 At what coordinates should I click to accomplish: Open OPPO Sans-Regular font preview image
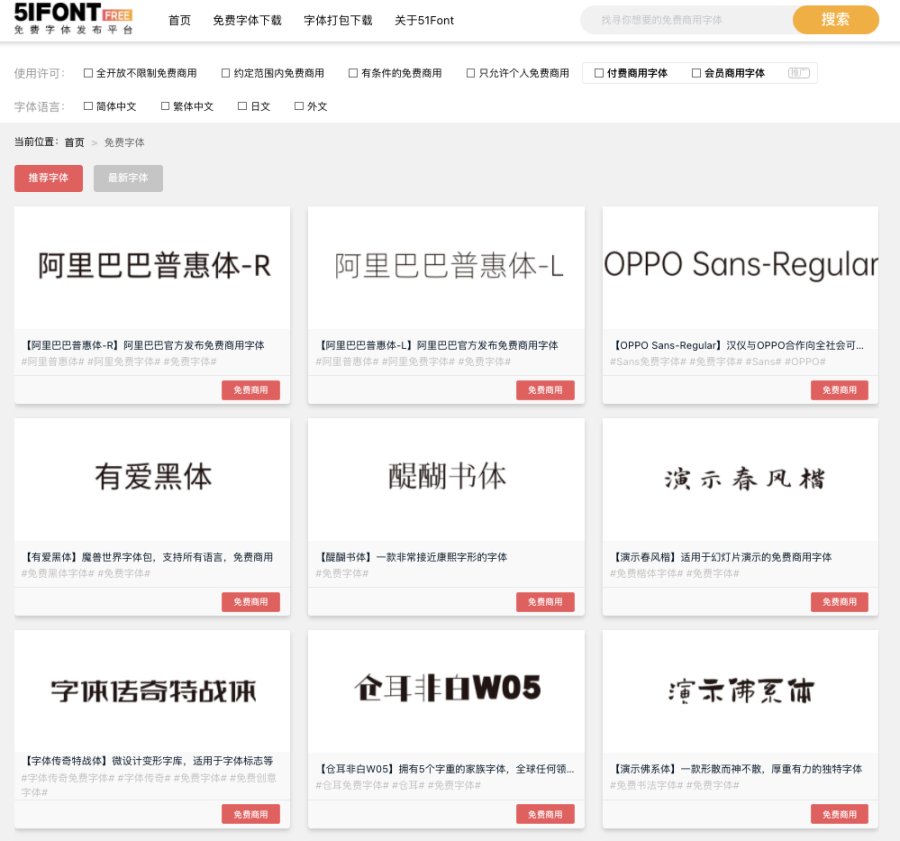pyautogui.click(x=740, y=266)
